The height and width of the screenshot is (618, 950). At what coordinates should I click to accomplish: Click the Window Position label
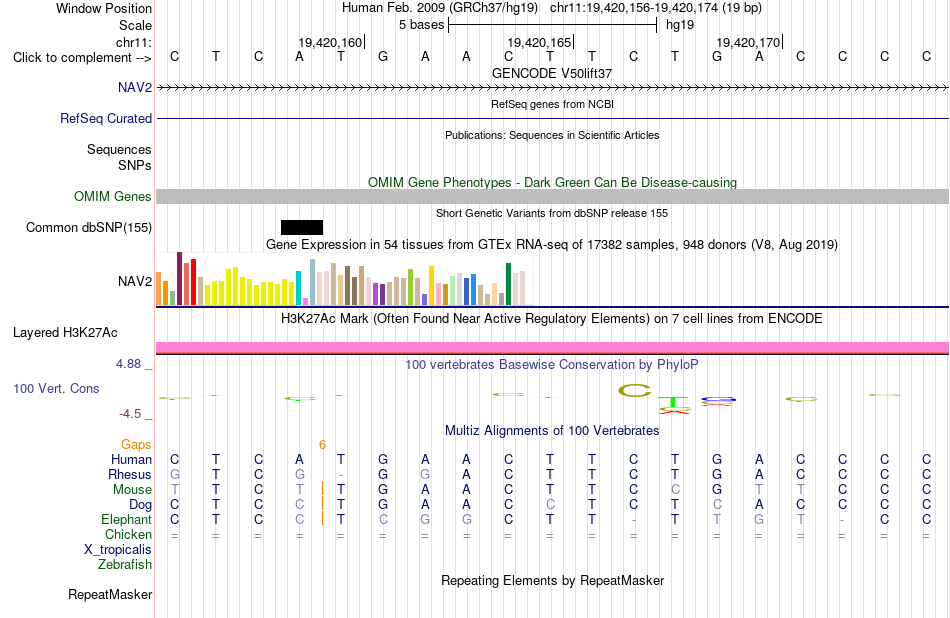pos(104,8)
